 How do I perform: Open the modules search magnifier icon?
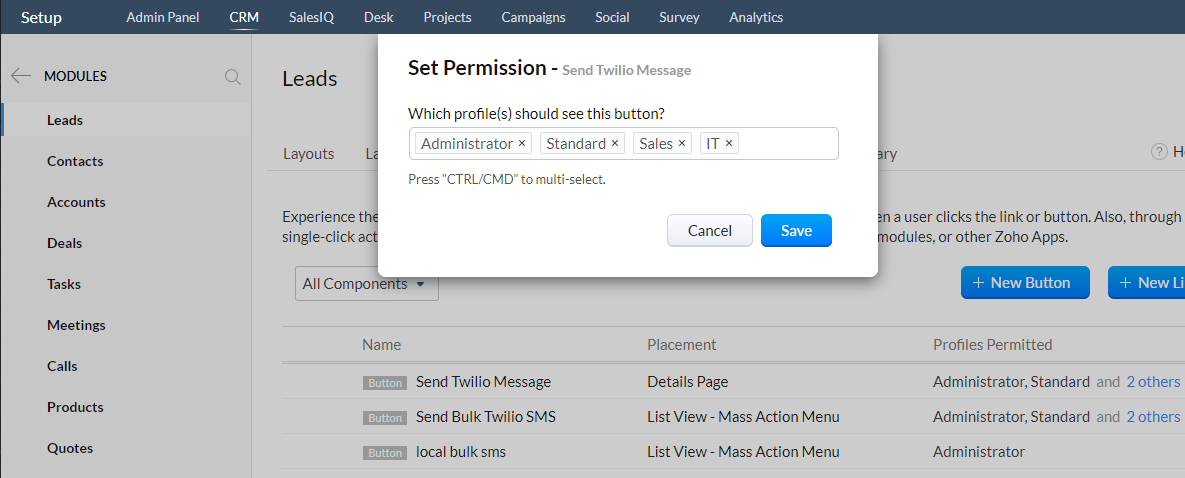tap(233, 76)
